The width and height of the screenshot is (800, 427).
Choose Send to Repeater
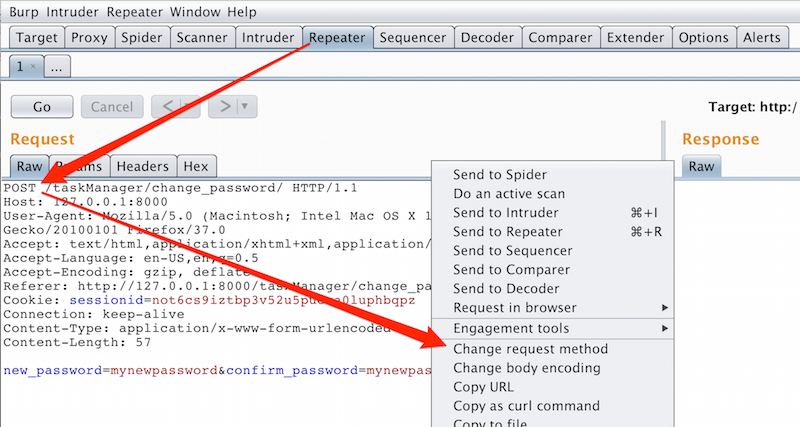pos(552,232)
